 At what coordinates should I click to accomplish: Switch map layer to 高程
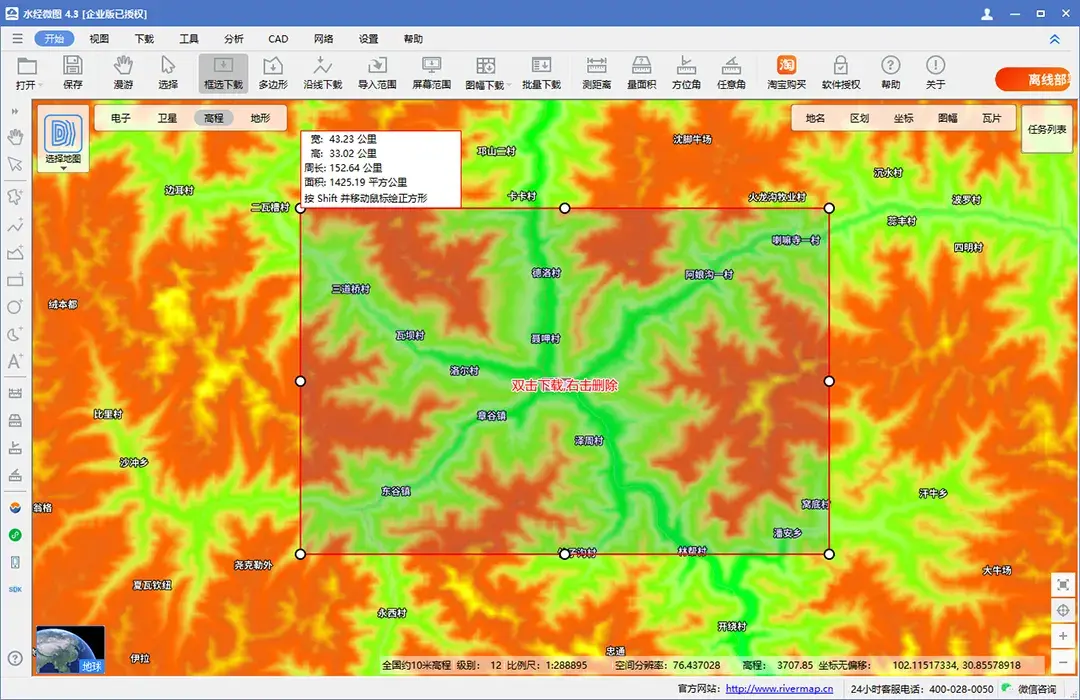tap(214, 119)
